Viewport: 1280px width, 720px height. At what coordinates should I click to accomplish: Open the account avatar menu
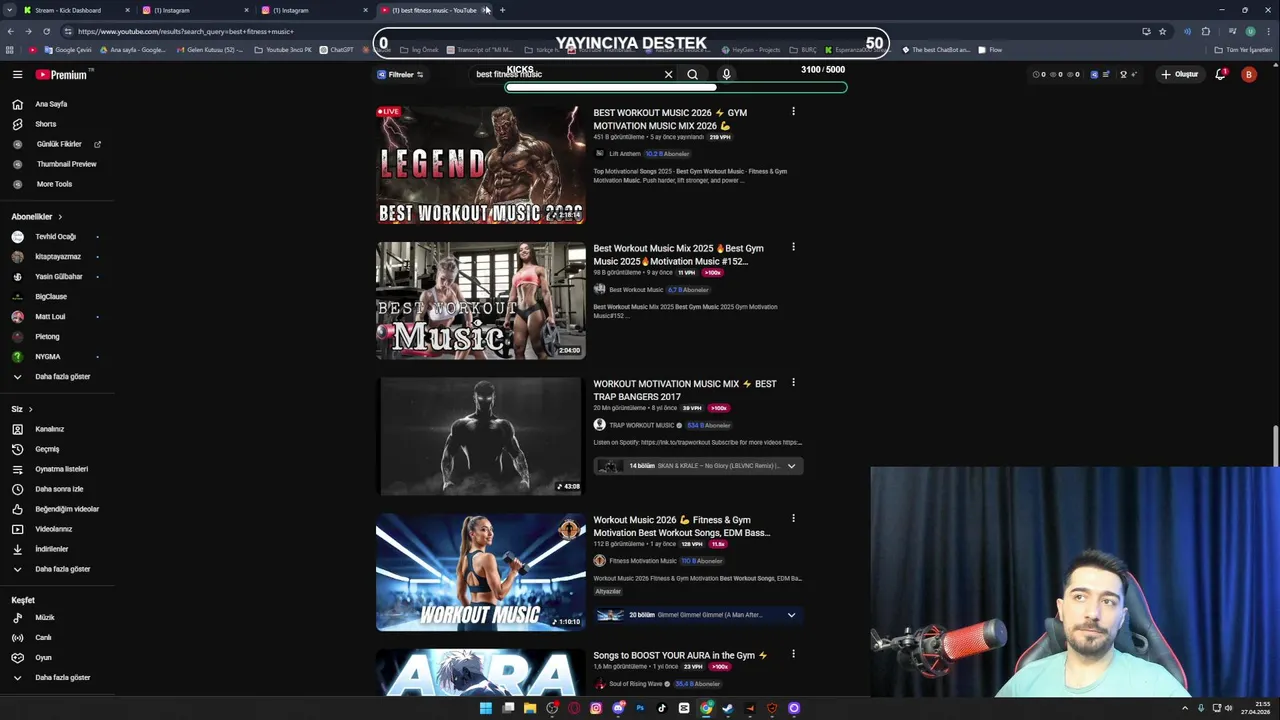(1248, 74)
